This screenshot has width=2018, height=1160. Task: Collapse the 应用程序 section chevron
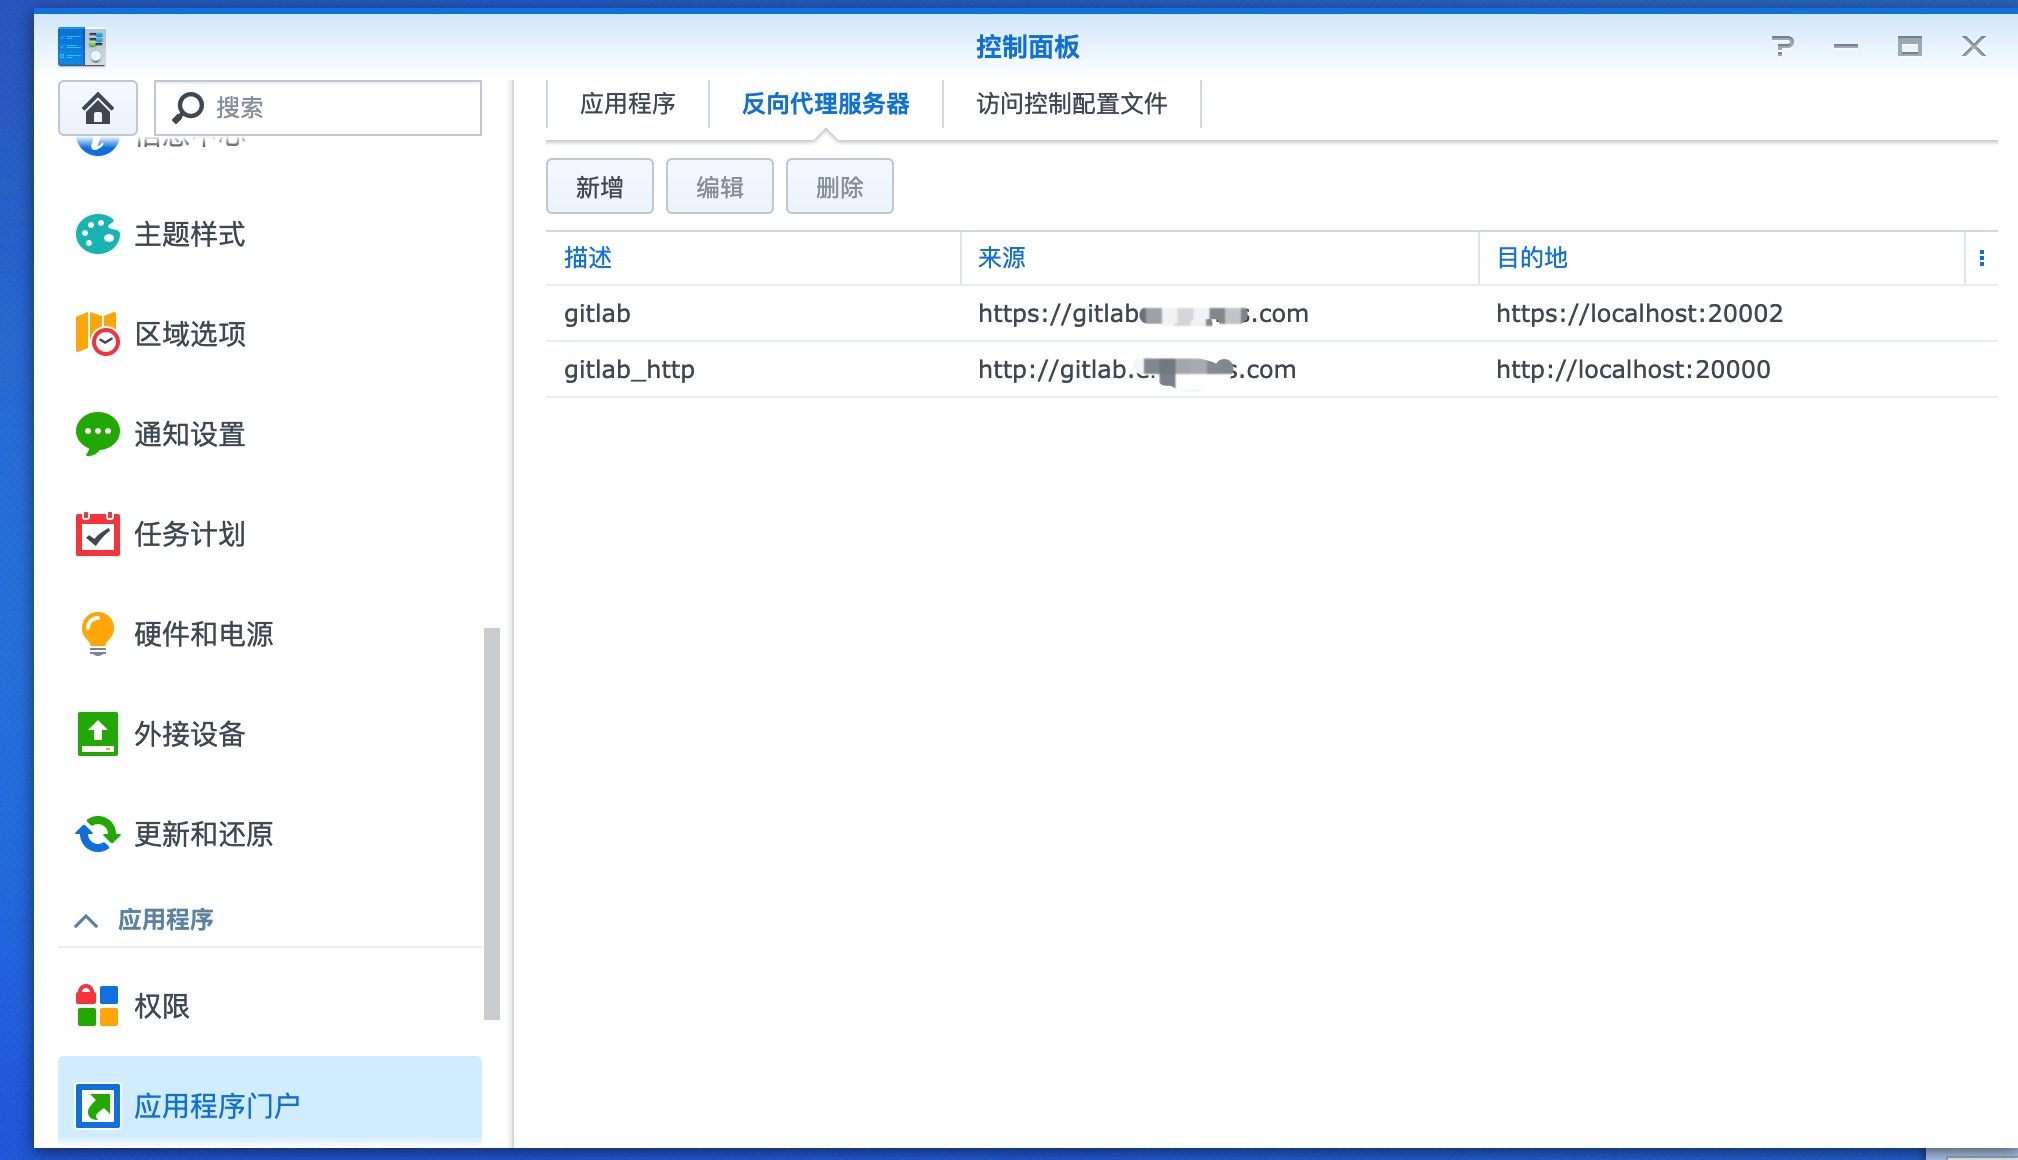tap(86, 920)
